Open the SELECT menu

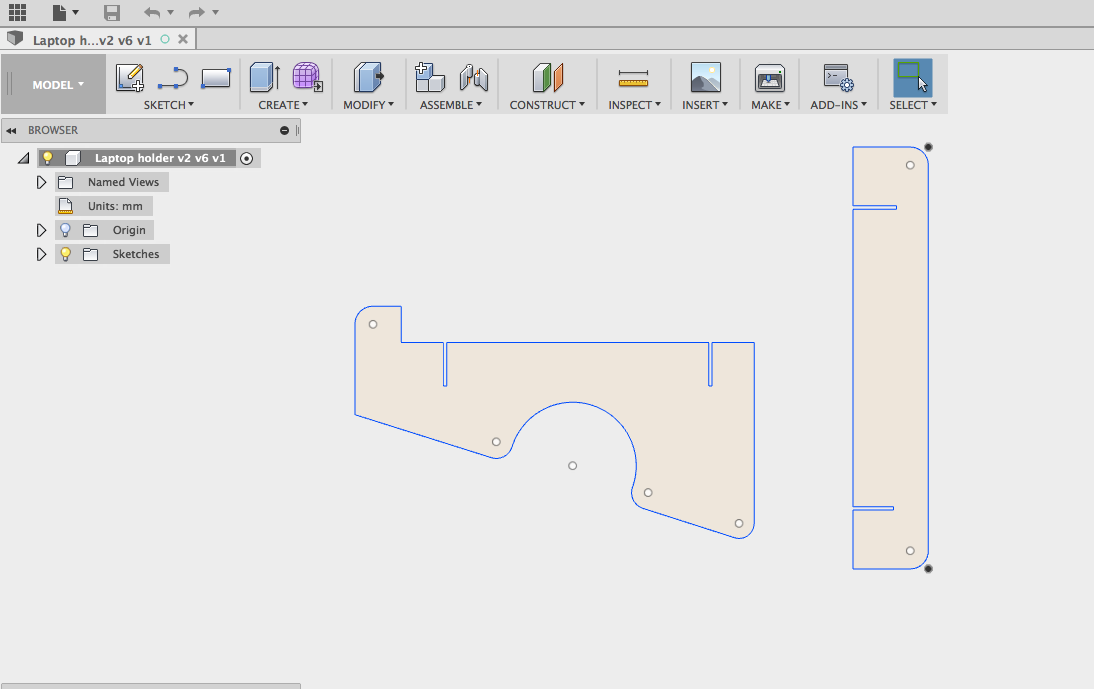913,105
